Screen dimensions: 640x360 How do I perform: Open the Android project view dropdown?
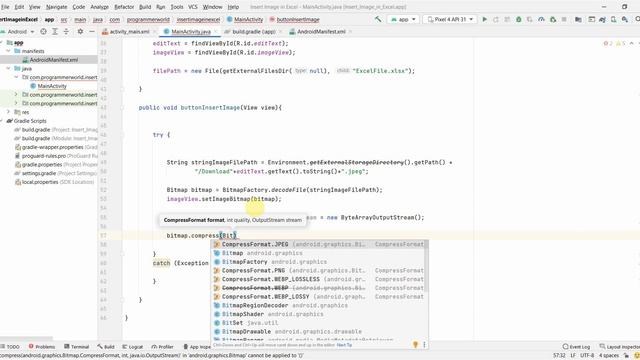[17, 31]
